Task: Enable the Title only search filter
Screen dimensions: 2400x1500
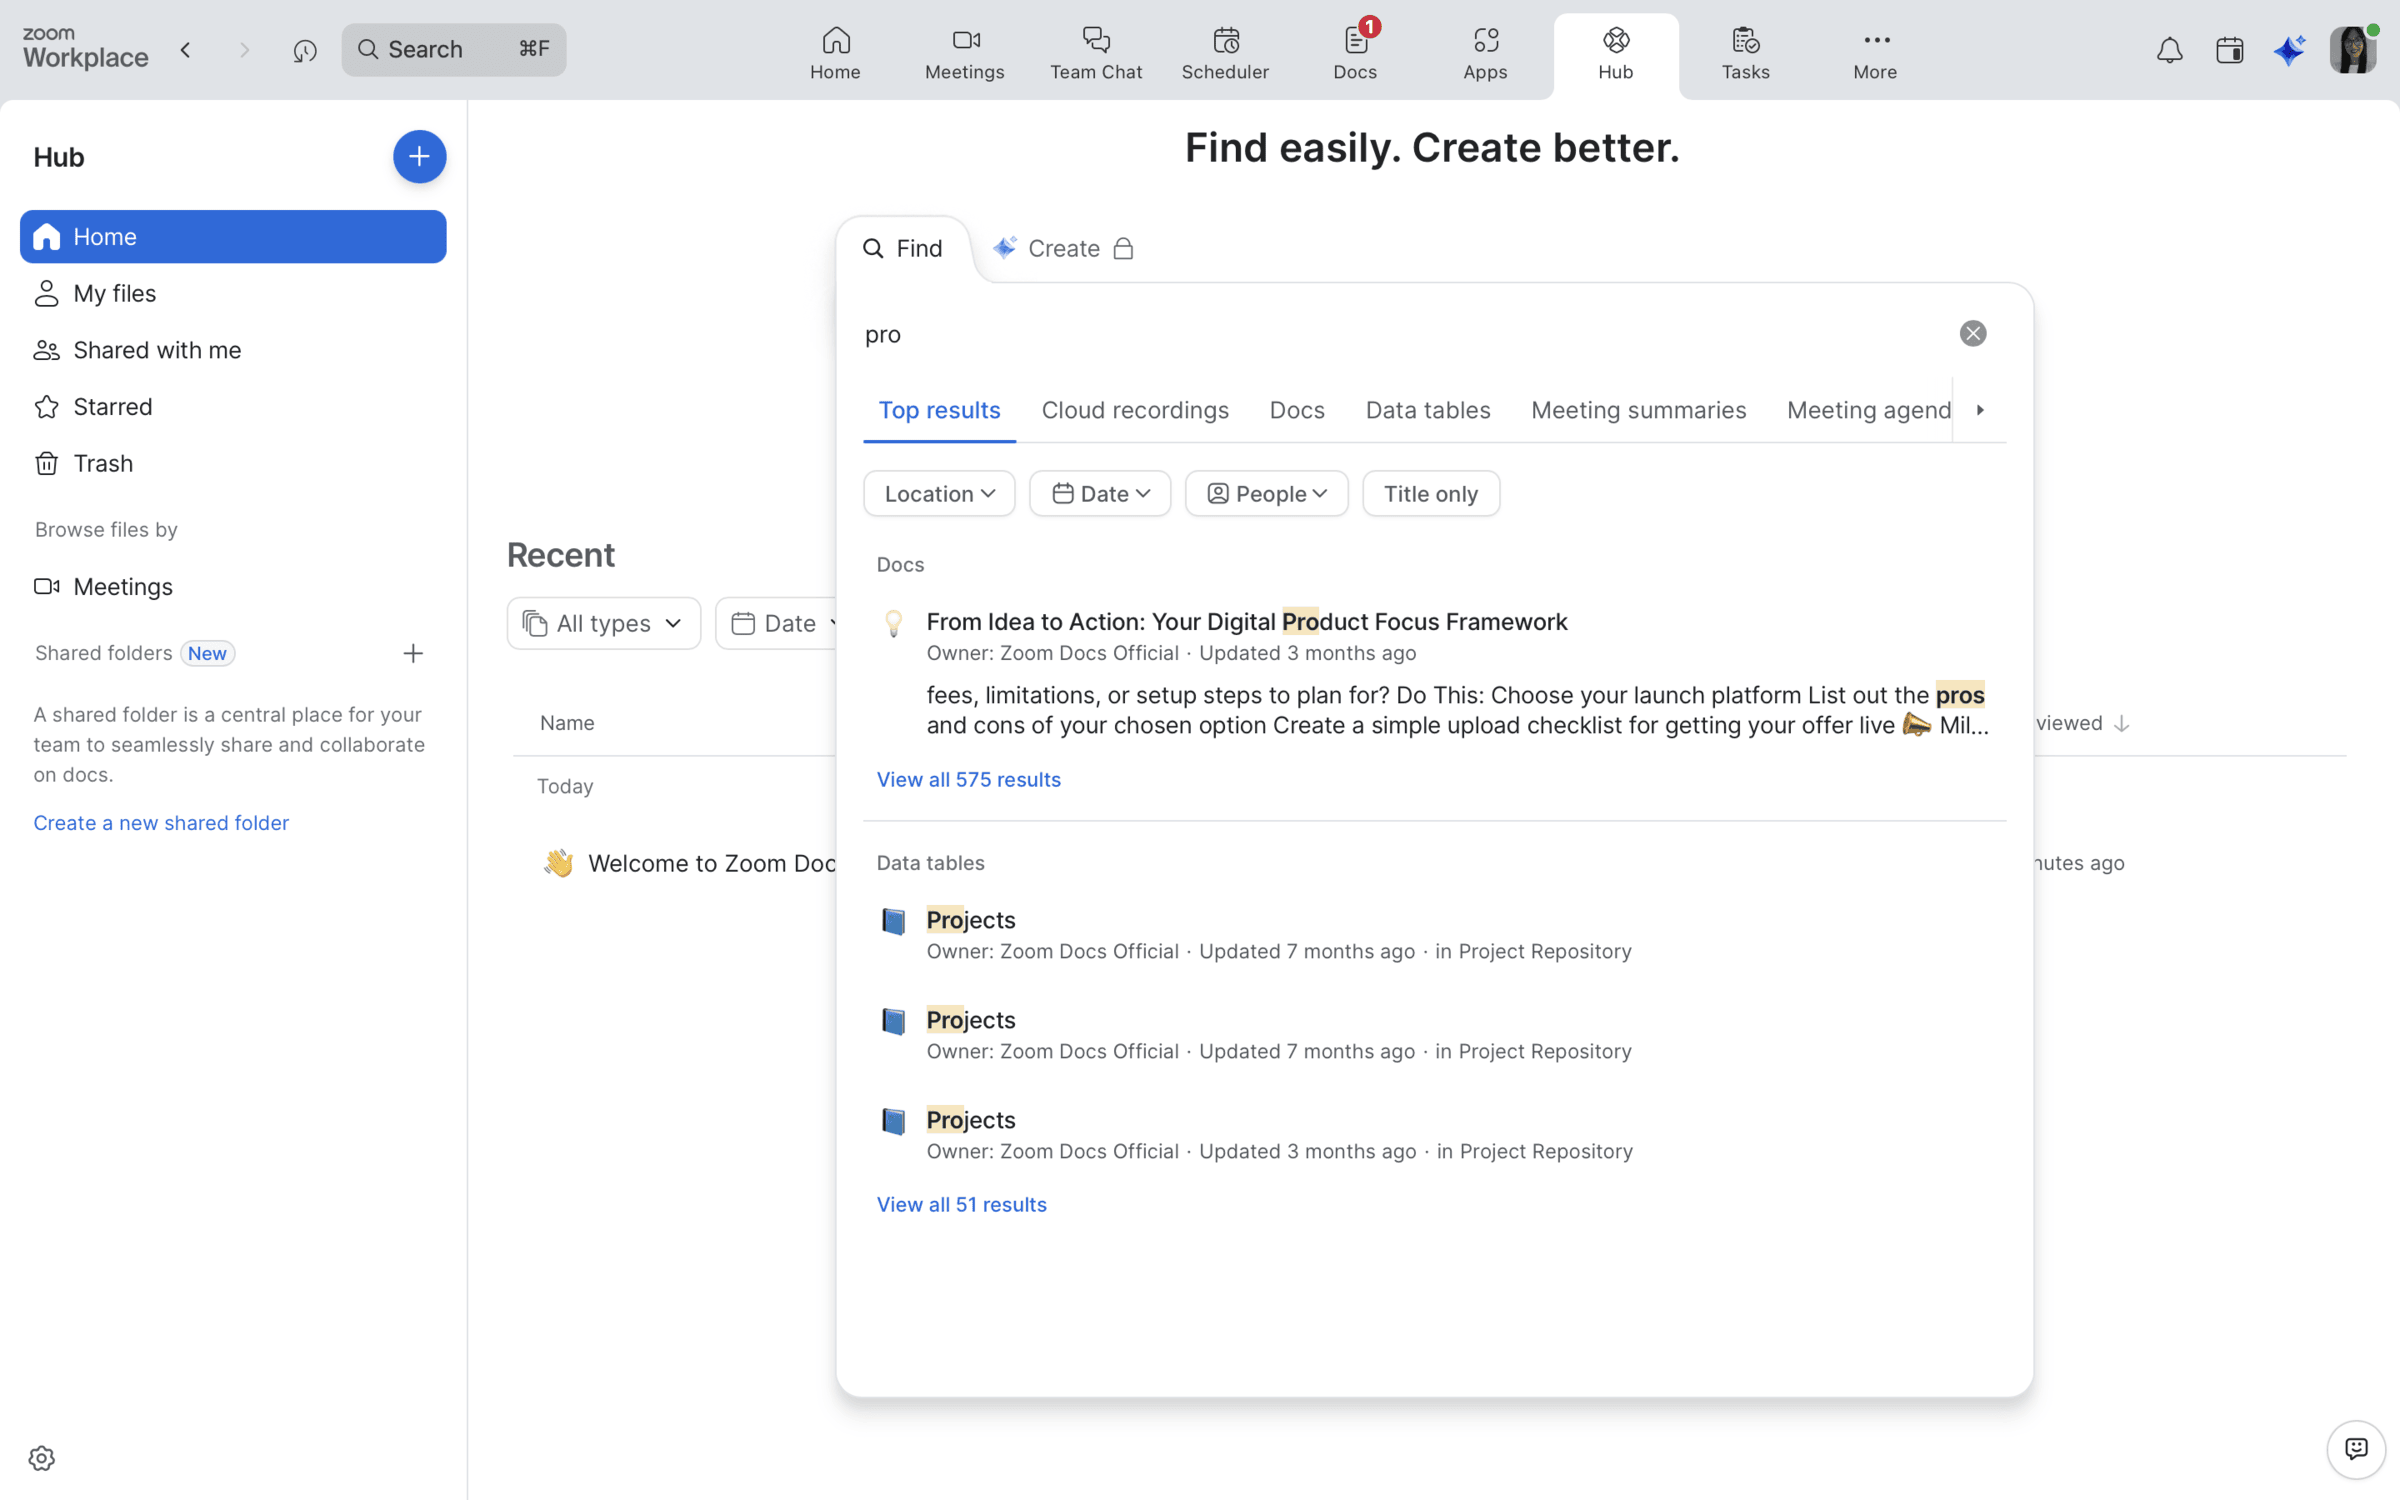Action: pyautogui.click(x=1430, y=493)
